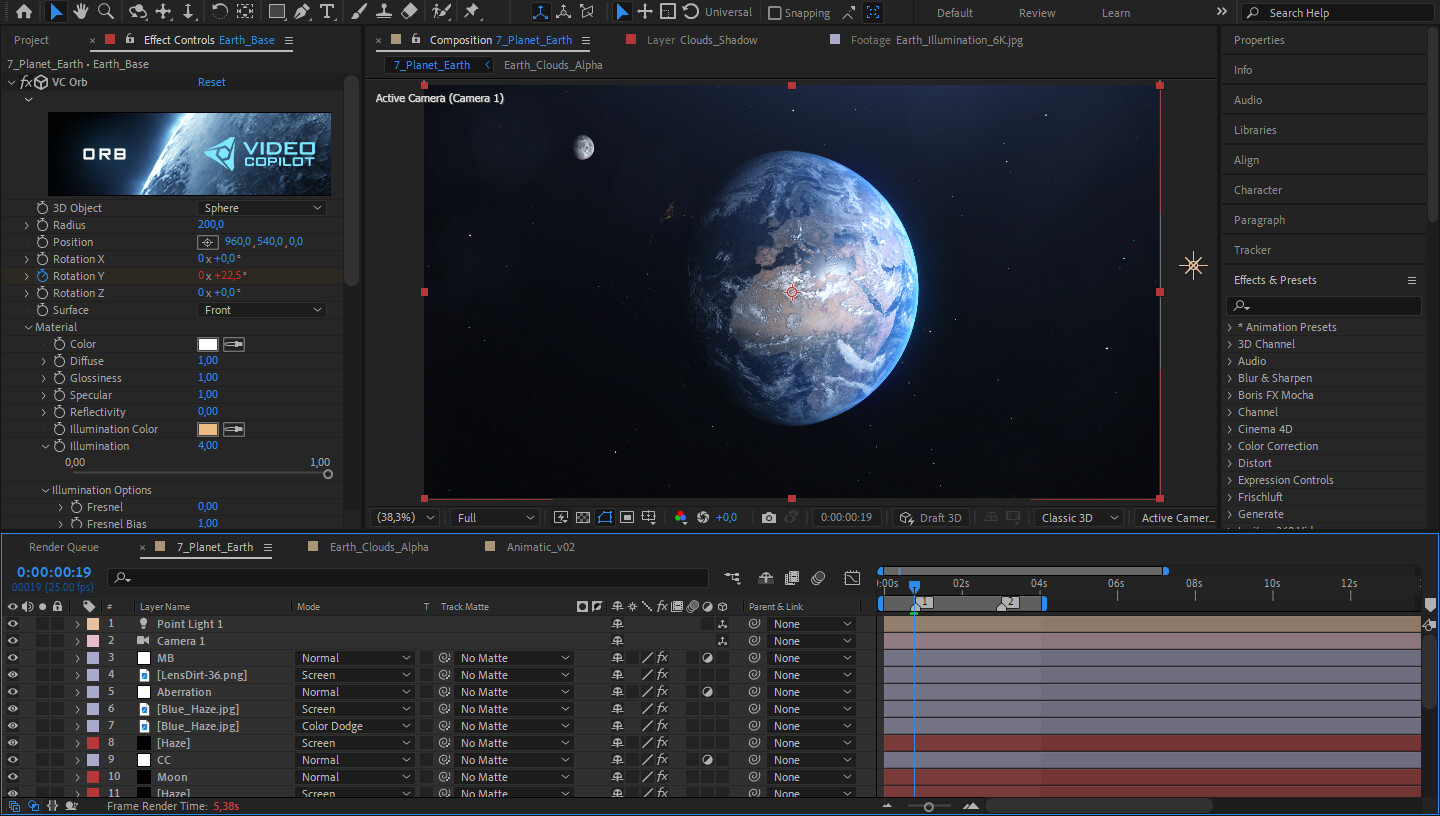Toggle visibility of LensDirt-36.png layer

13,675
